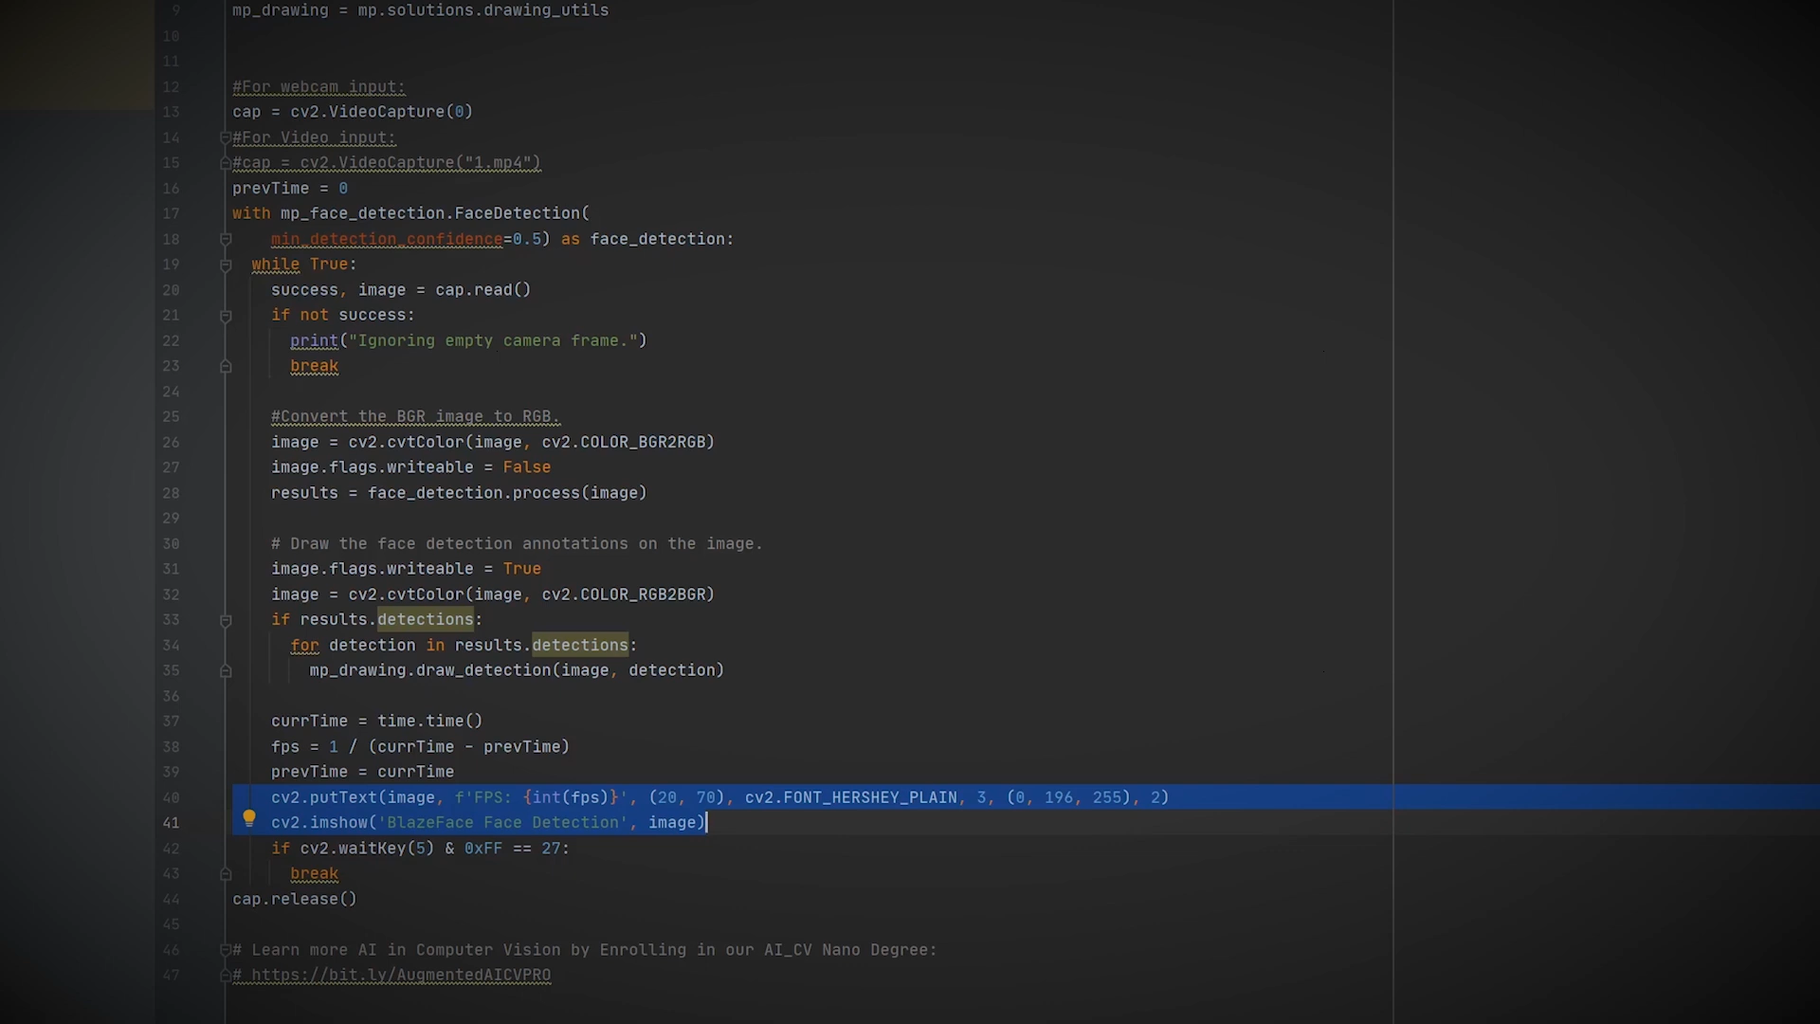Toggle fold end marker at draw_detection line
The image size is (1820, 1024).
(x=226, y=671)
